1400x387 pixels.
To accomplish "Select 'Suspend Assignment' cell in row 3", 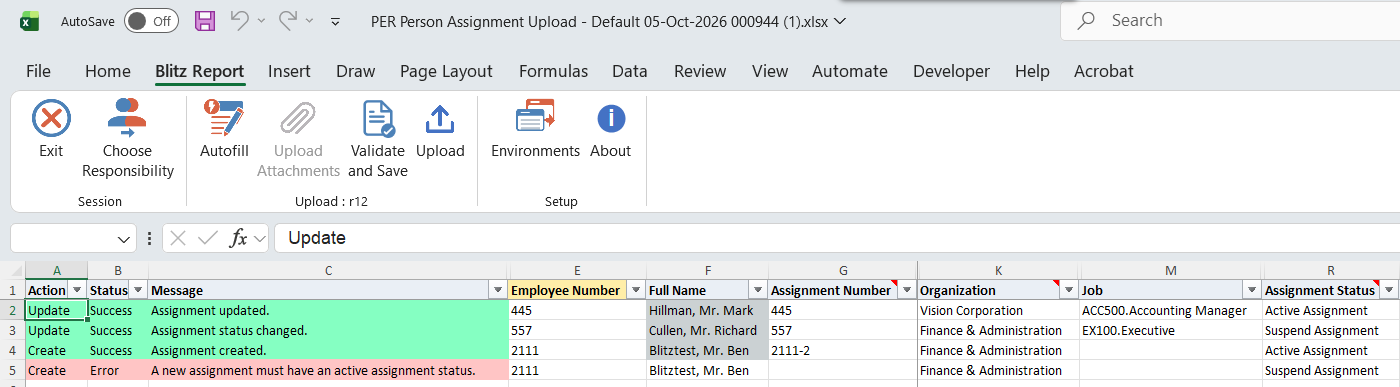I will point(1330,330).
